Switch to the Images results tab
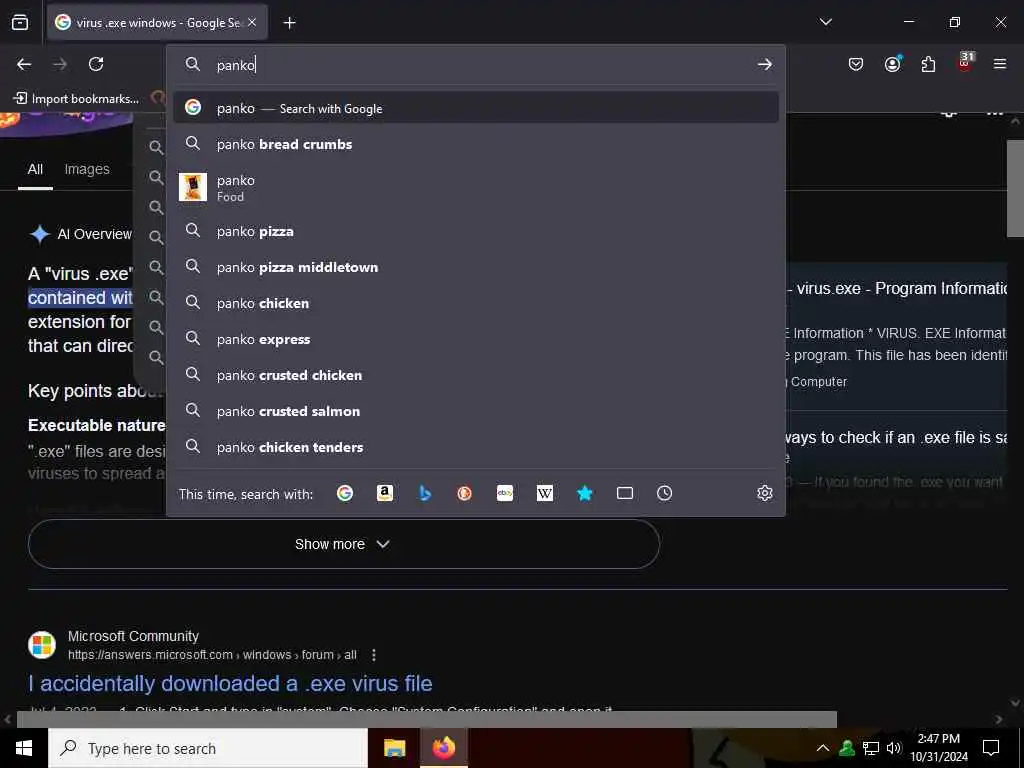1024x768 pixels. point(87,169)
